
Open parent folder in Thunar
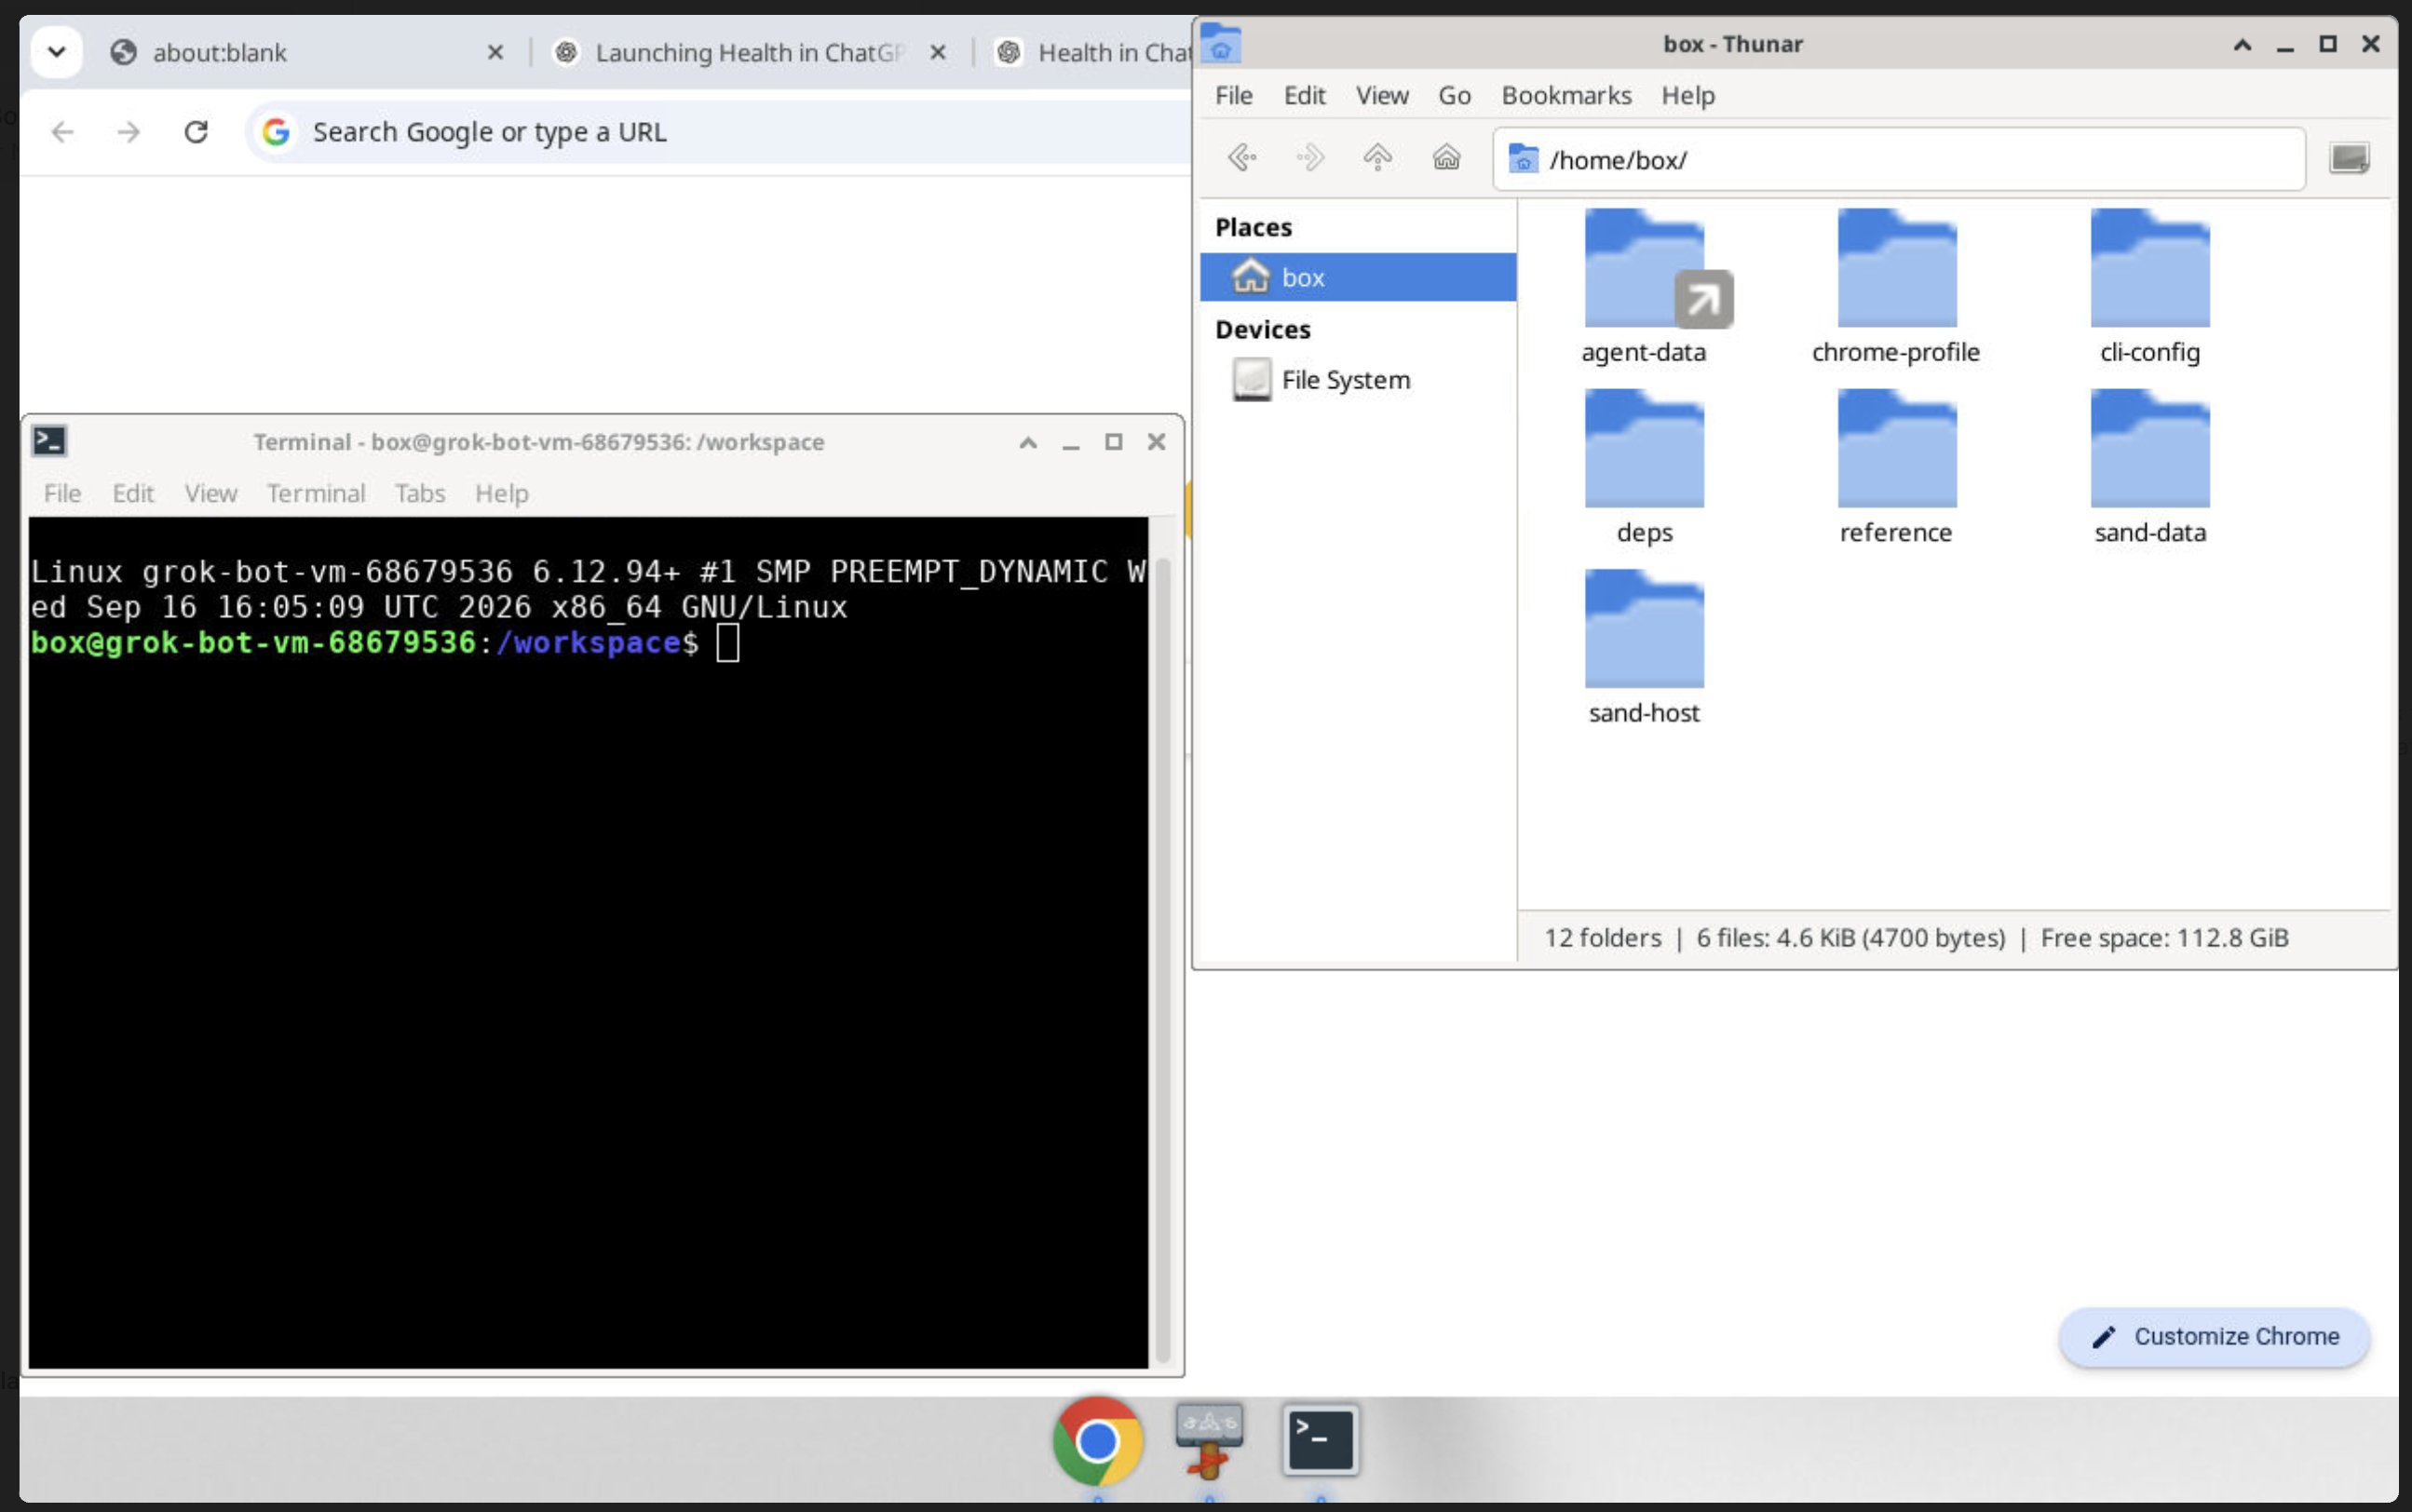[1378, 158]
